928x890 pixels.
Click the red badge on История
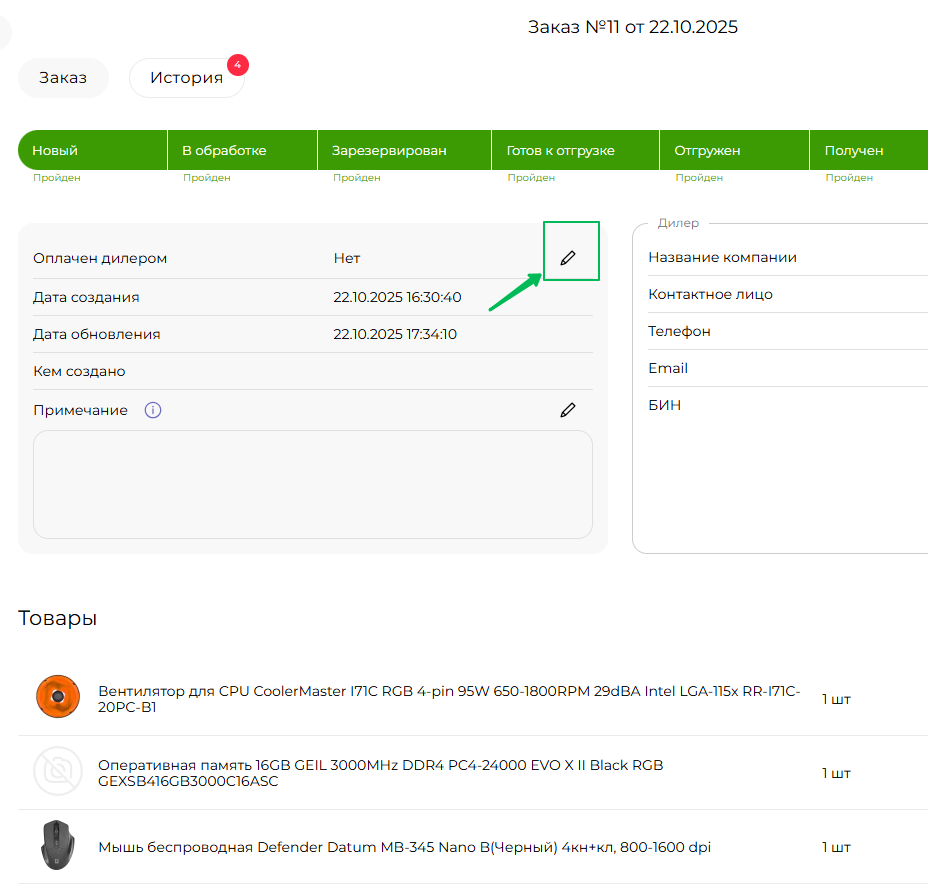(237, 65)
